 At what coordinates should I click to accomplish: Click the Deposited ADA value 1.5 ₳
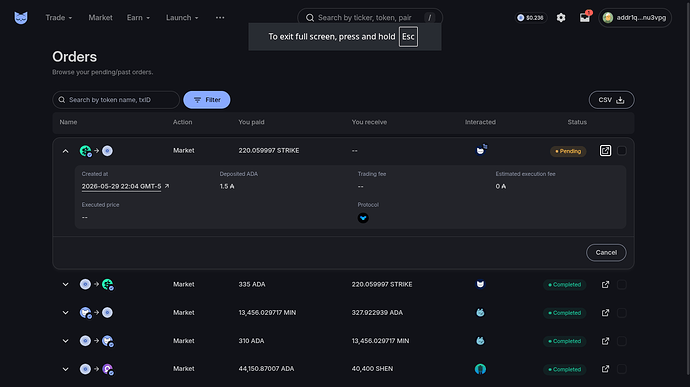click(x=227, y=186)
